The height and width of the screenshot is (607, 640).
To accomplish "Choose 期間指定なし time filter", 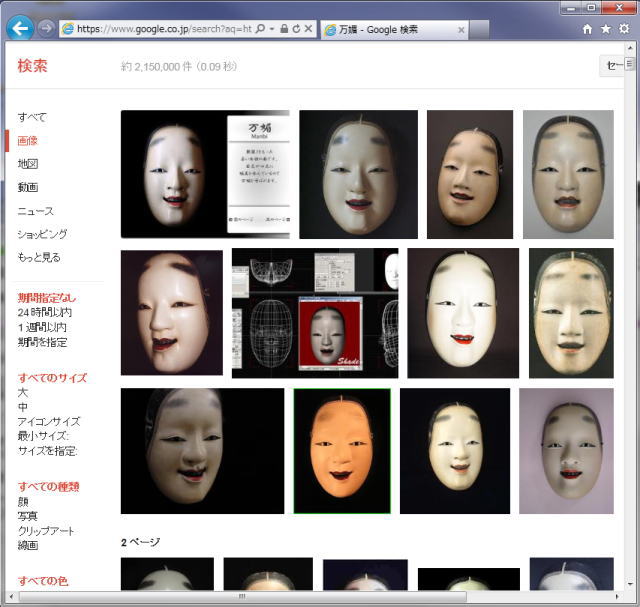I will click(x=47, y=298).
